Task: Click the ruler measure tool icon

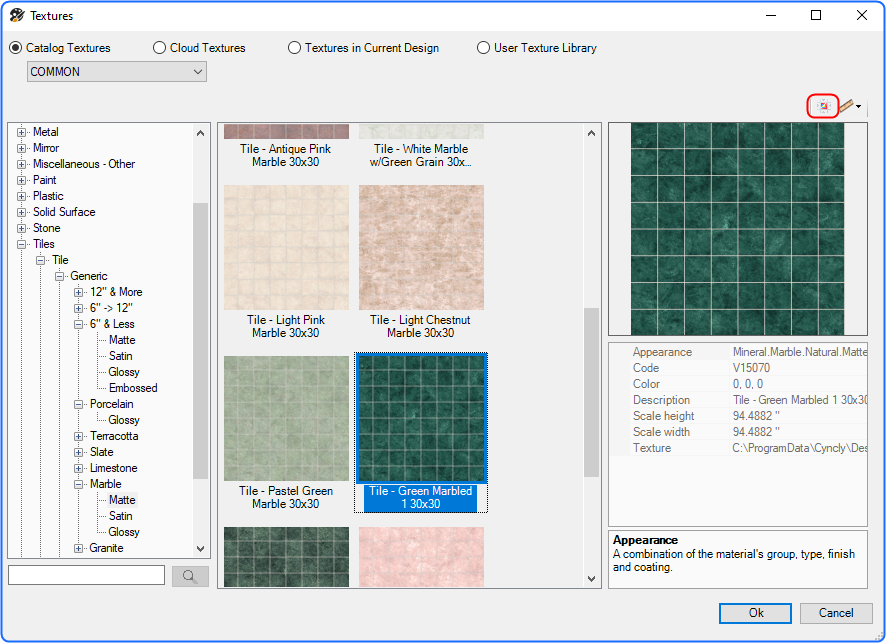Action: (x=846, y=106)
